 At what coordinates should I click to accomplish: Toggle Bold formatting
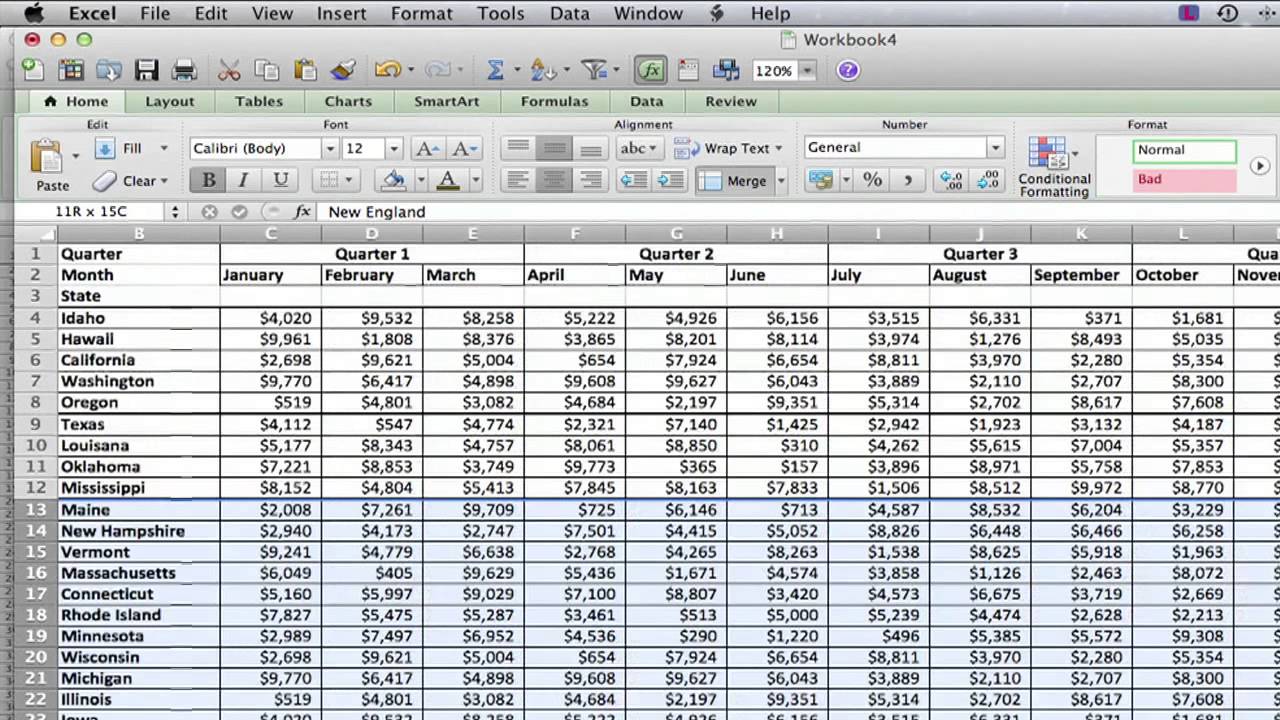click(x=208, y=180)
